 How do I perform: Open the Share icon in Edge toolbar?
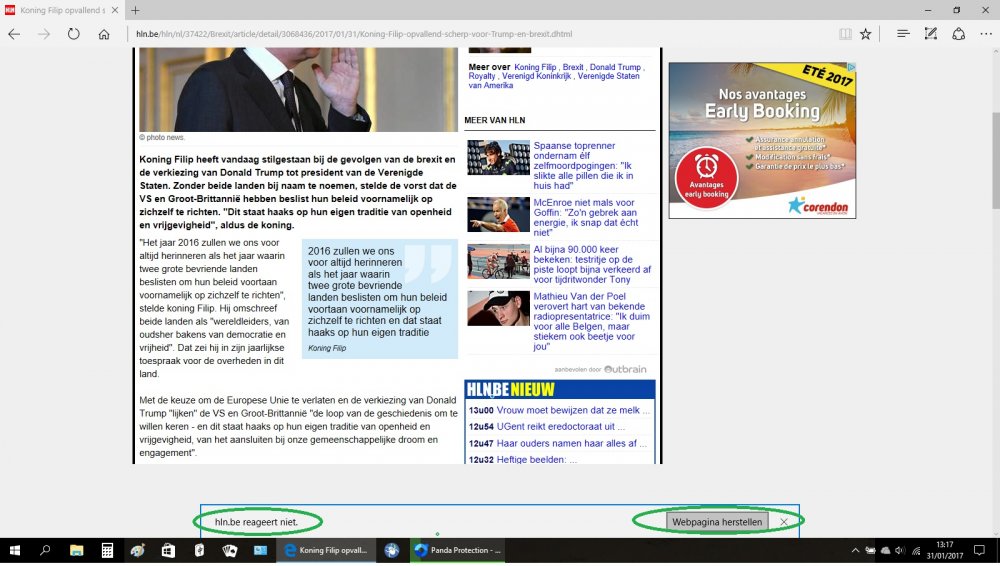pyautogui.click(x=959, y=34)
